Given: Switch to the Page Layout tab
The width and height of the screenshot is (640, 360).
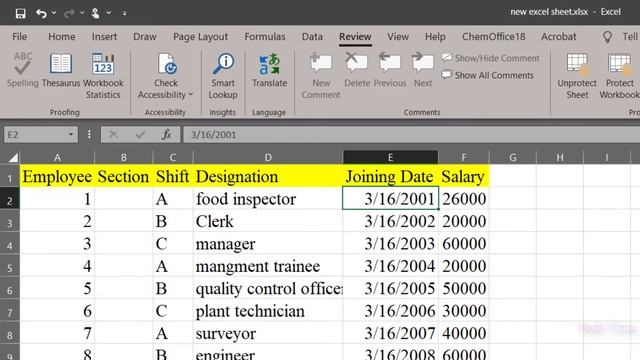Looking at the screenshot, I should 200,37.
